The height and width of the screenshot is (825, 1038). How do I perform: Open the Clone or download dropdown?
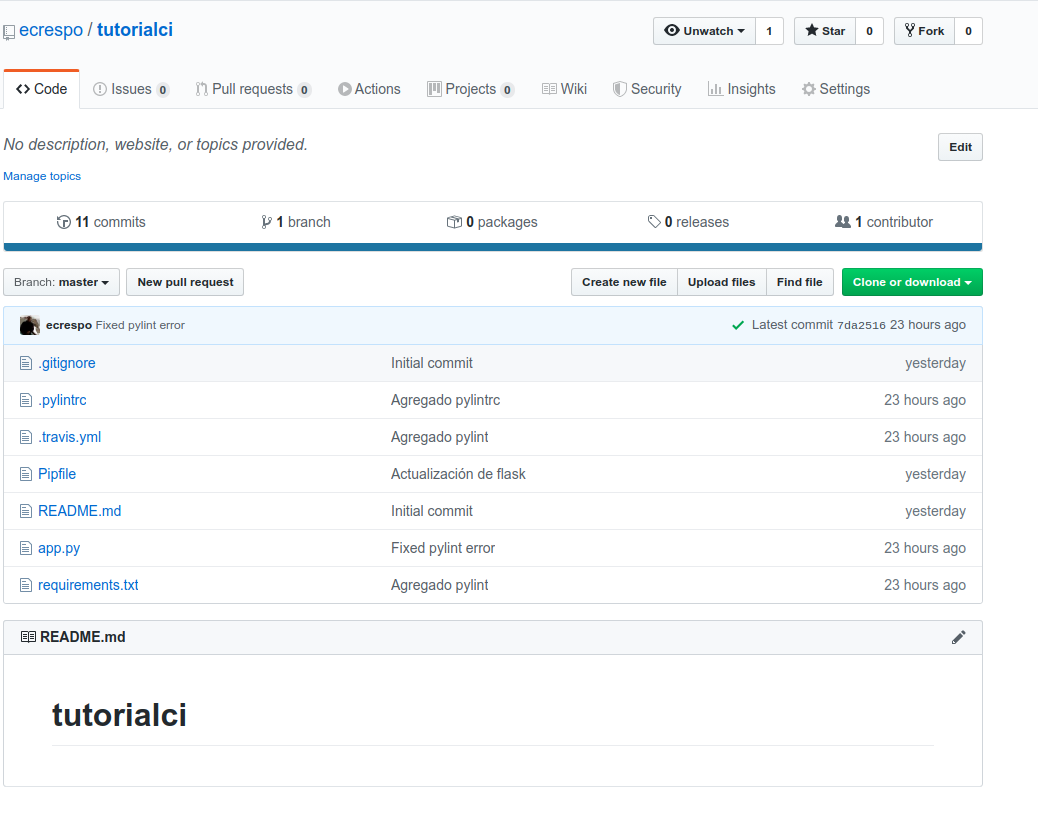coord(911,282)
